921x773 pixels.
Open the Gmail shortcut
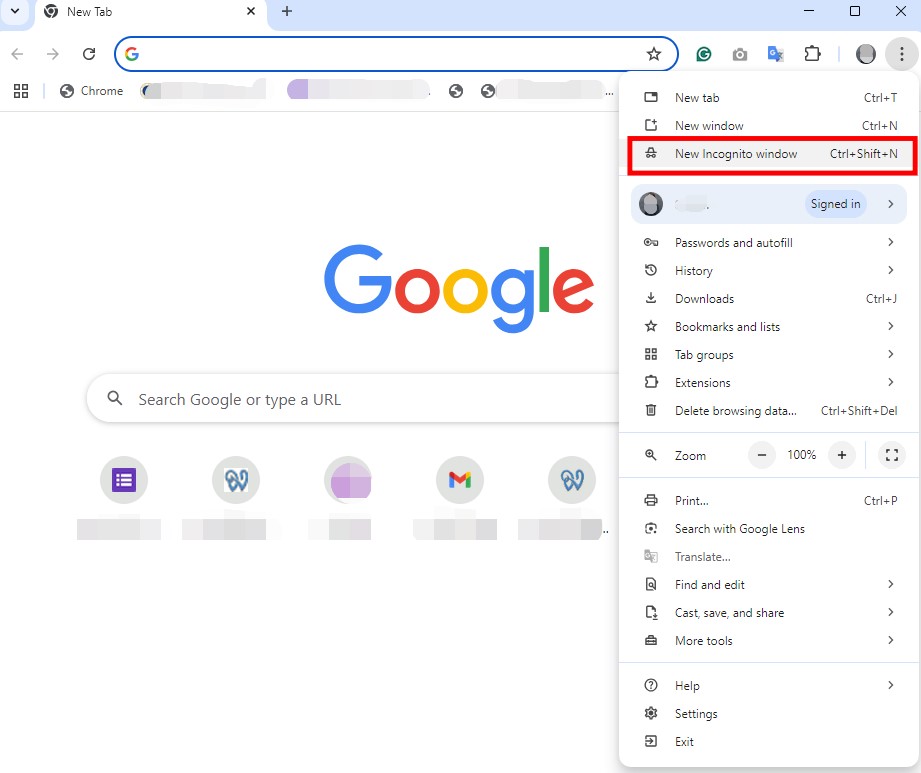[459, 480]
